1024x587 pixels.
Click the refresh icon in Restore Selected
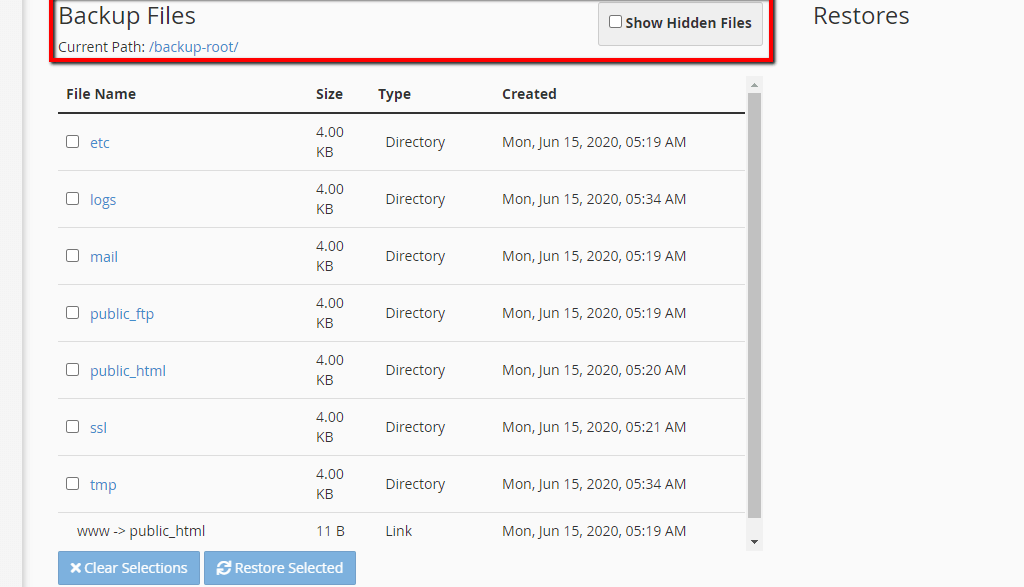point(224,568)
